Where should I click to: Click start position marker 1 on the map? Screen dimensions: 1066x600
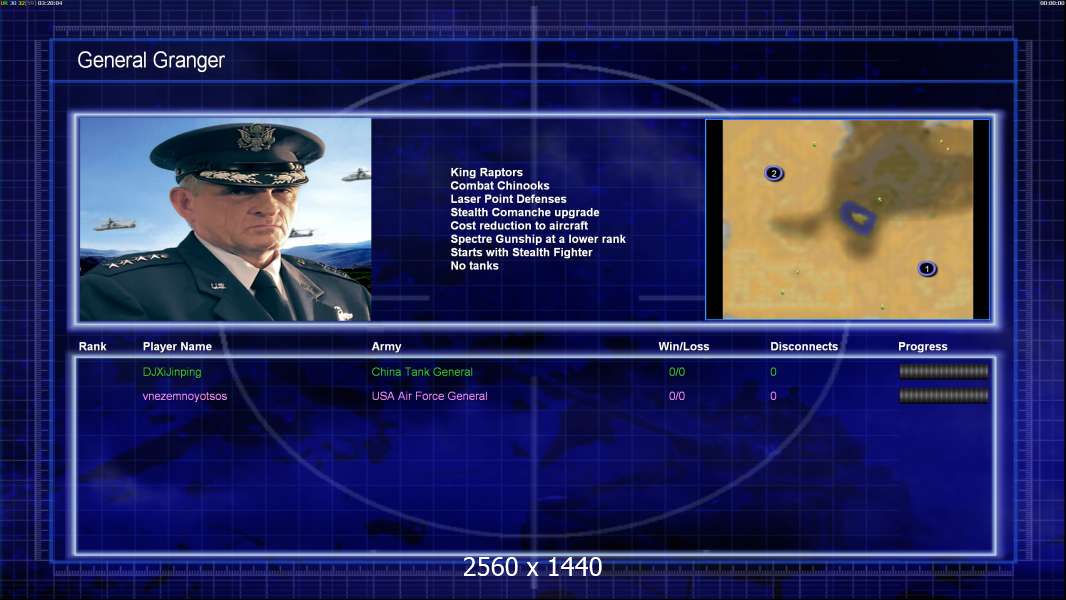click(x=927, y=268)
